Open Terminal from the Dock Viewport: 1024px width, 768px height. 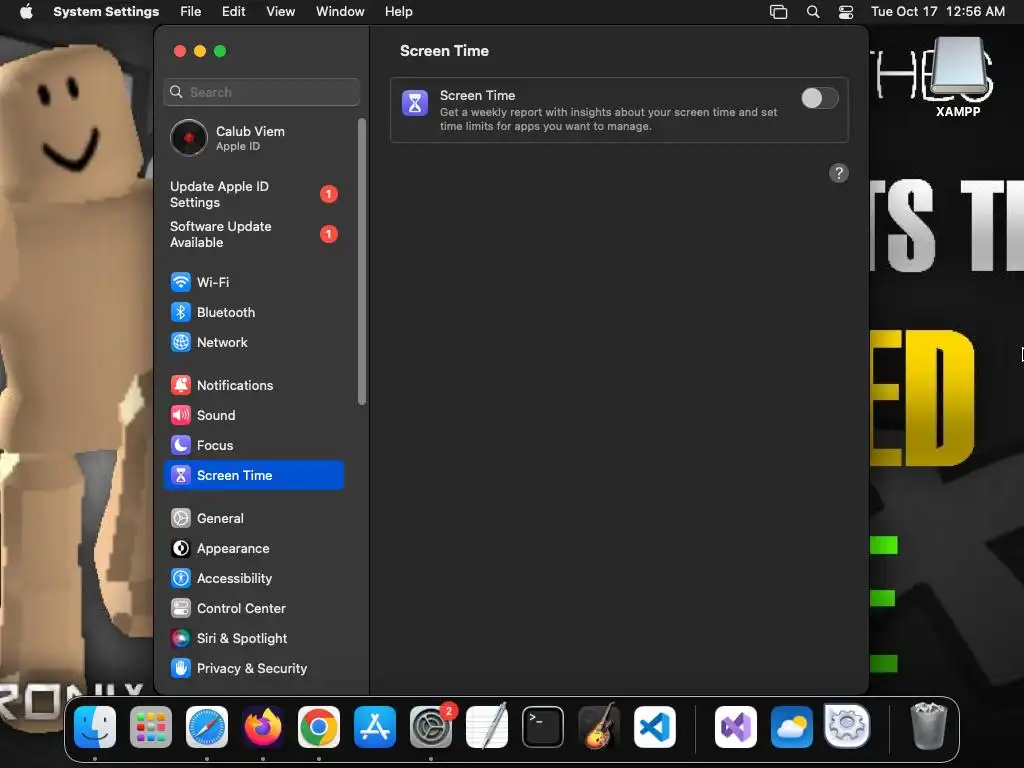pyautogui.click(x=543, y=727)
